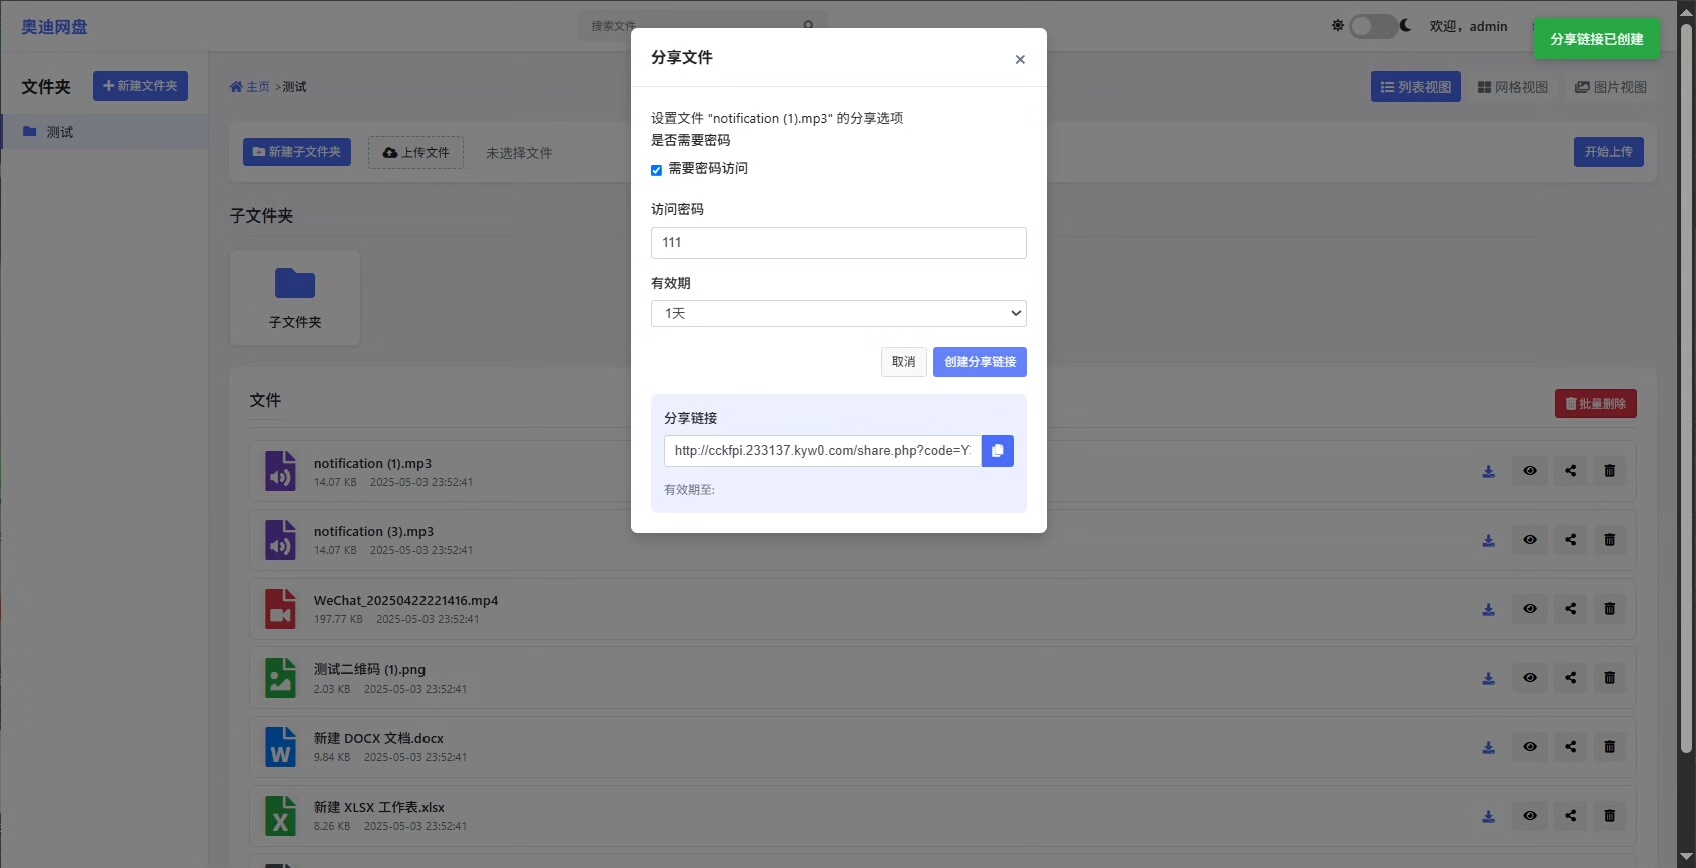1696x868 pixels.
Task: Download notification (1).mp3
Action: click(x=1488, y=471)
